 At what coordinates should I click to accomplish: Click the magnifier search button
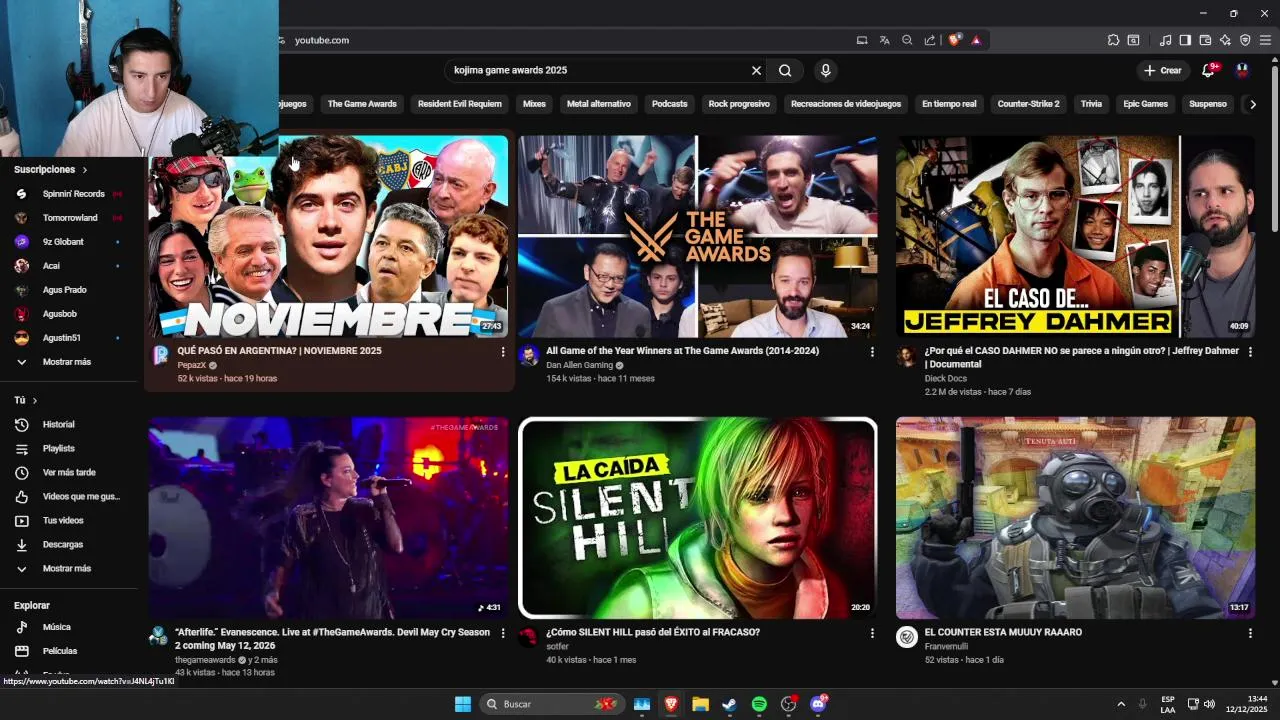(785, 70)
